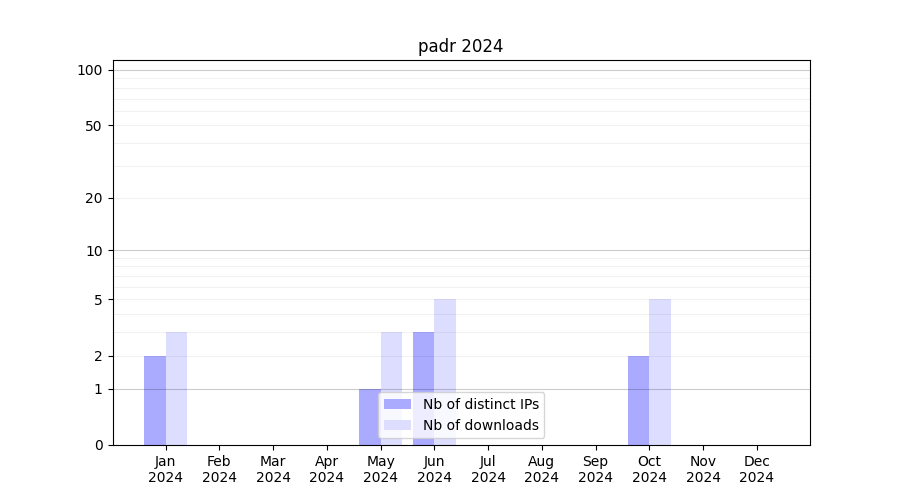
Task: Click the October distinct IPs bar
Action: (x=638, y=400)
